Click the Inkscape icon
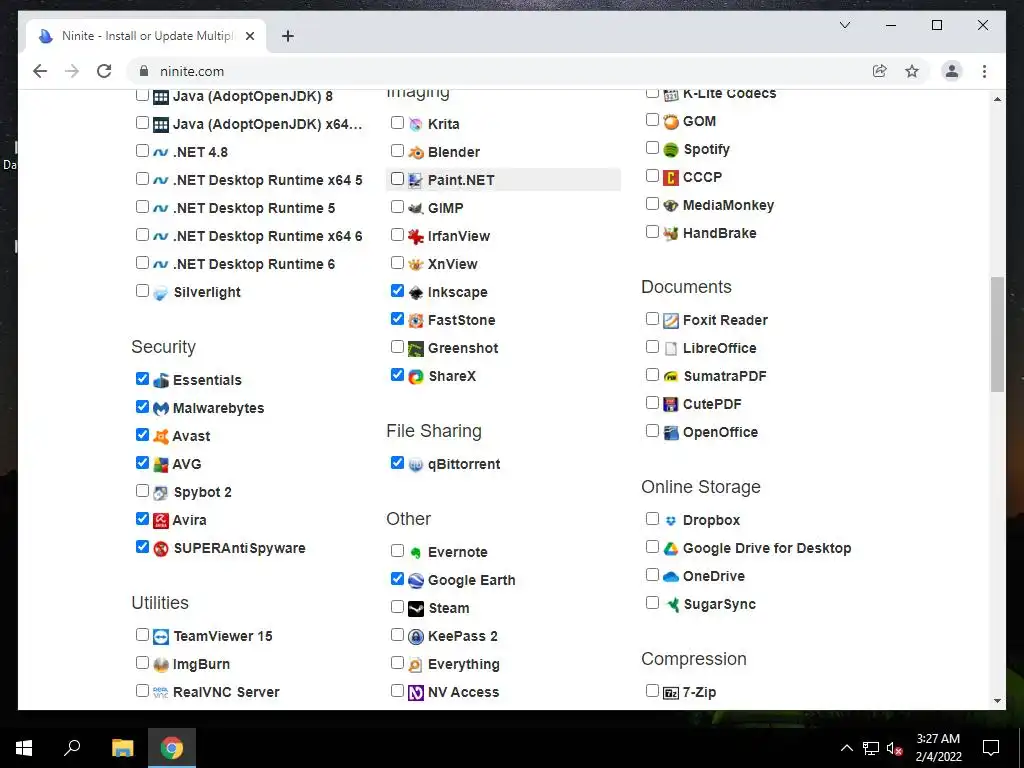The width and height of the screenshot is (1024, 768). [x=416, y=293]
